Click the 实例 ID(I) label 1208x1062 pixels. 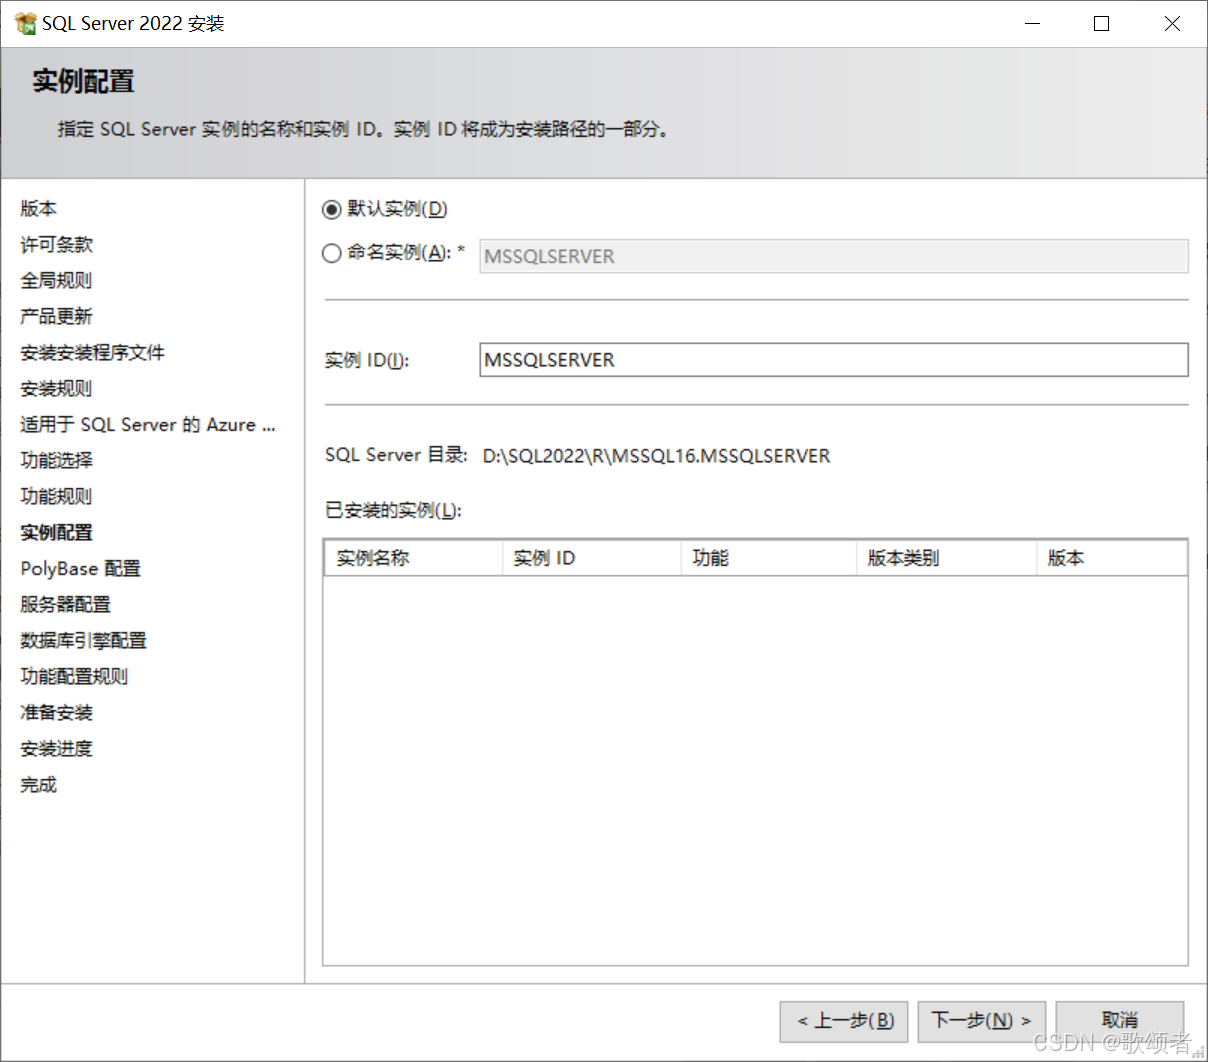click(367, 361)
